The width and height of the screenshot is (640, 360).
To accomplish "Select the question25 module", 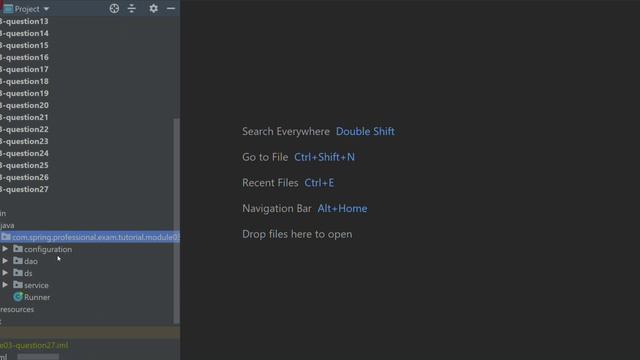I will [24, 165].
